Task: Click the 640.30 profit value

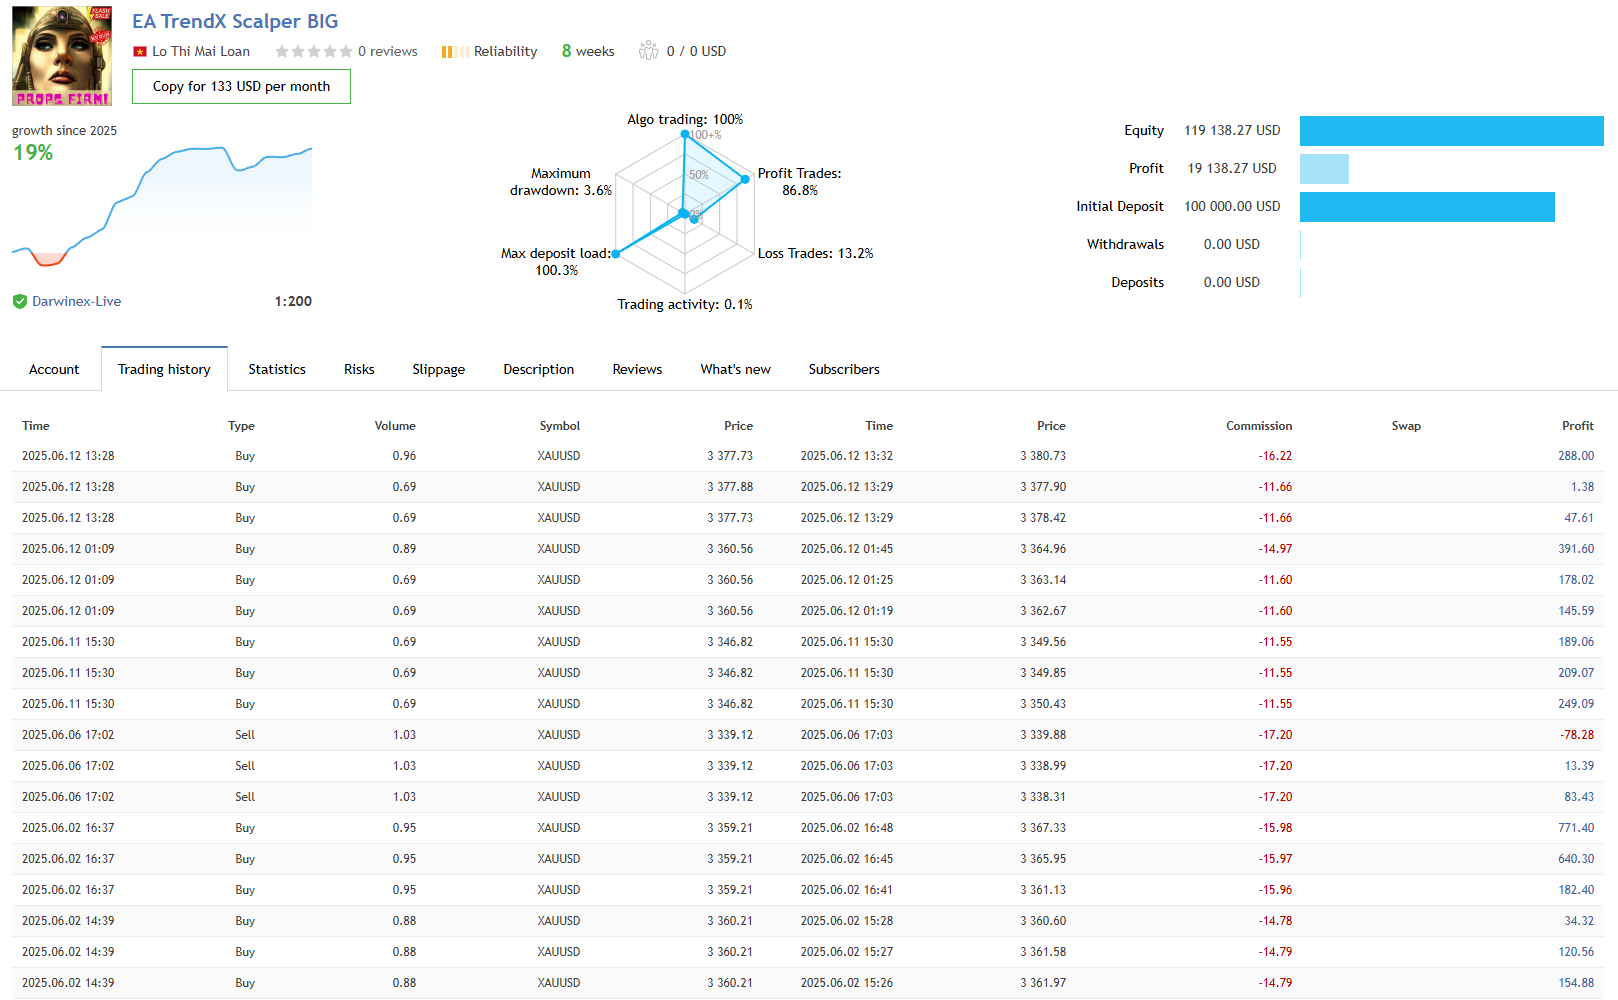Action: tap(1576, 859)
